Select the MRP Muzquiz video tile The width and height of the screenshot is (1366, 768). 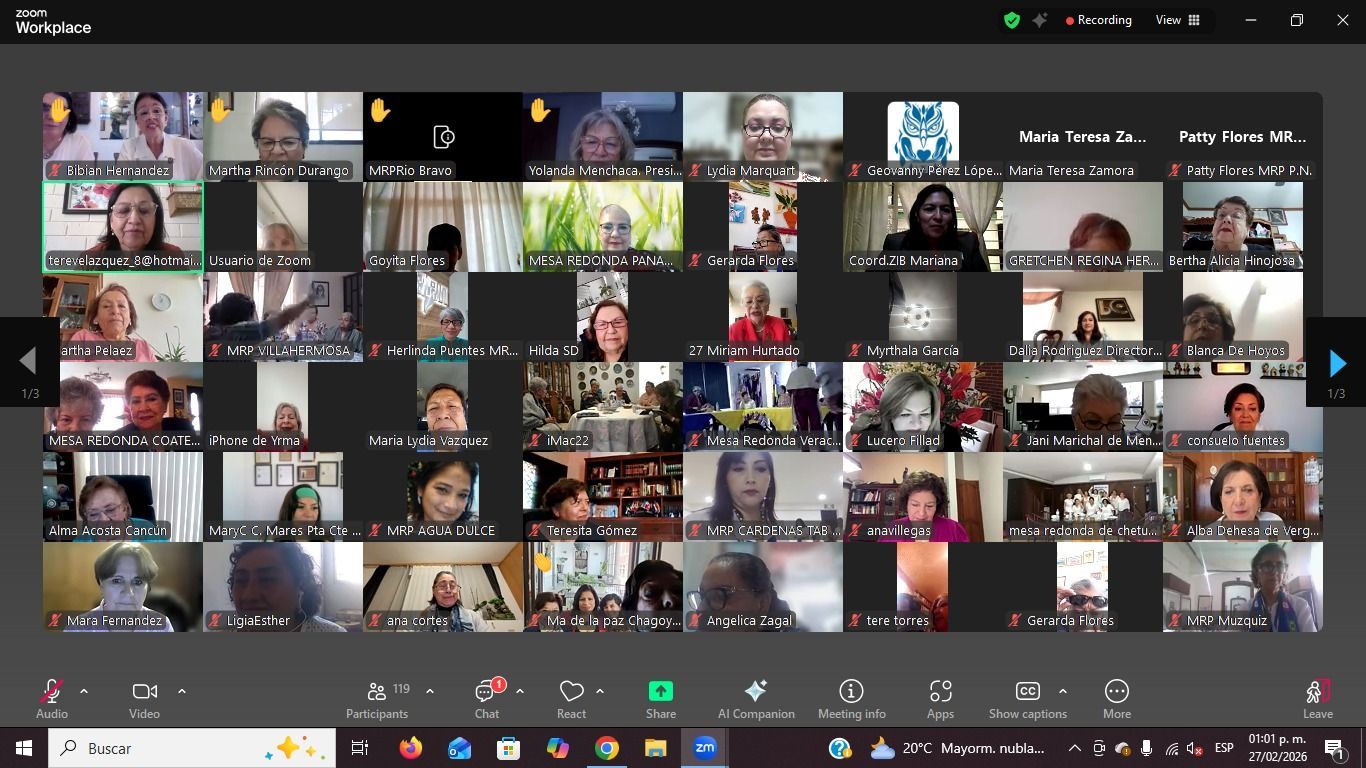(x=1243, y=587)
